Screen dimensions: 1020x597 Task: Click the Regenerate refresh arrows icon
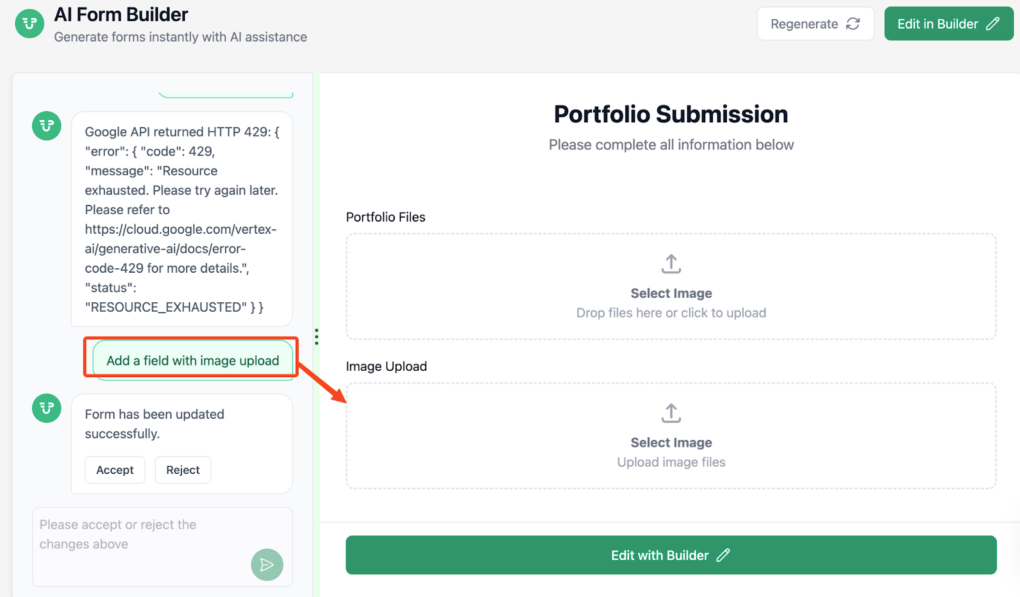pyautogui.click(x=853, y=24)
